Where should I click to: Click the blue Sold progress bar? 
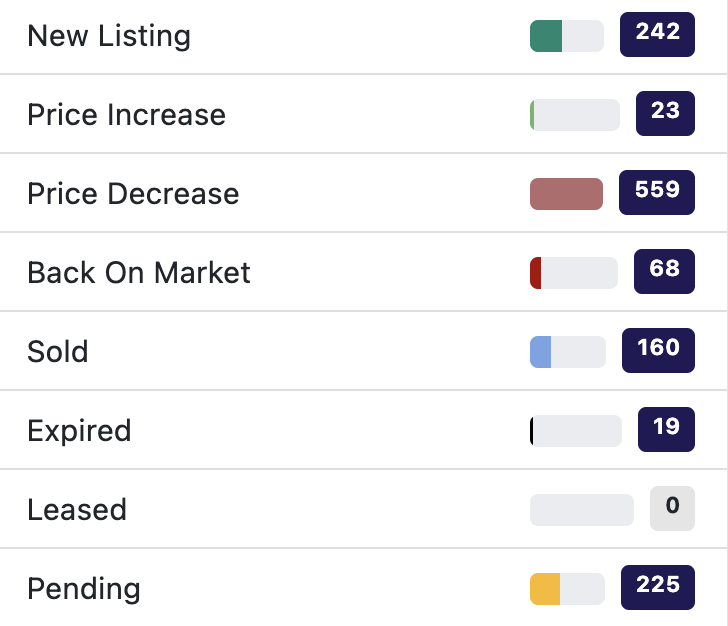click(x=567, y=352)
